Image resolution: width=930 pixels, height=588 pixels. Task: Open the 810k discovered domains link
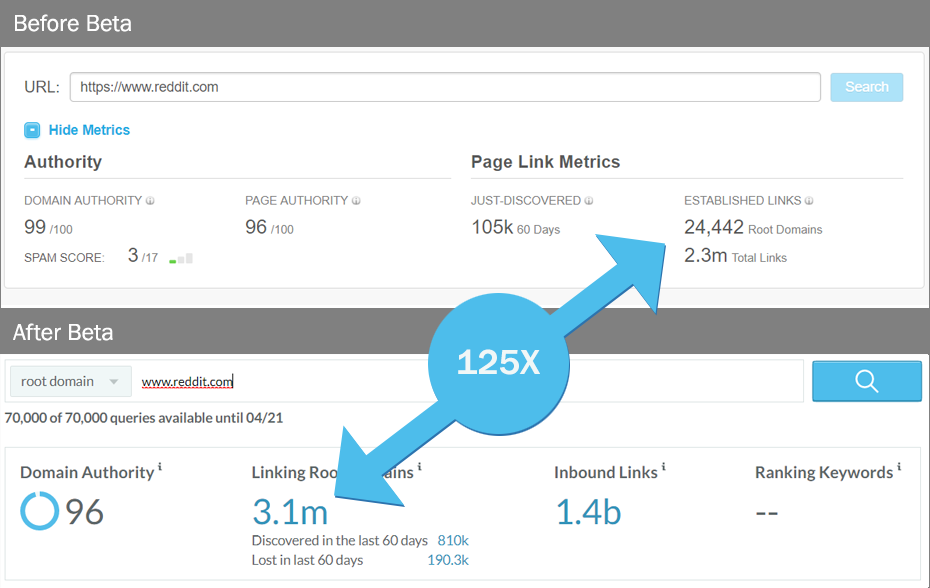[453, 541]
